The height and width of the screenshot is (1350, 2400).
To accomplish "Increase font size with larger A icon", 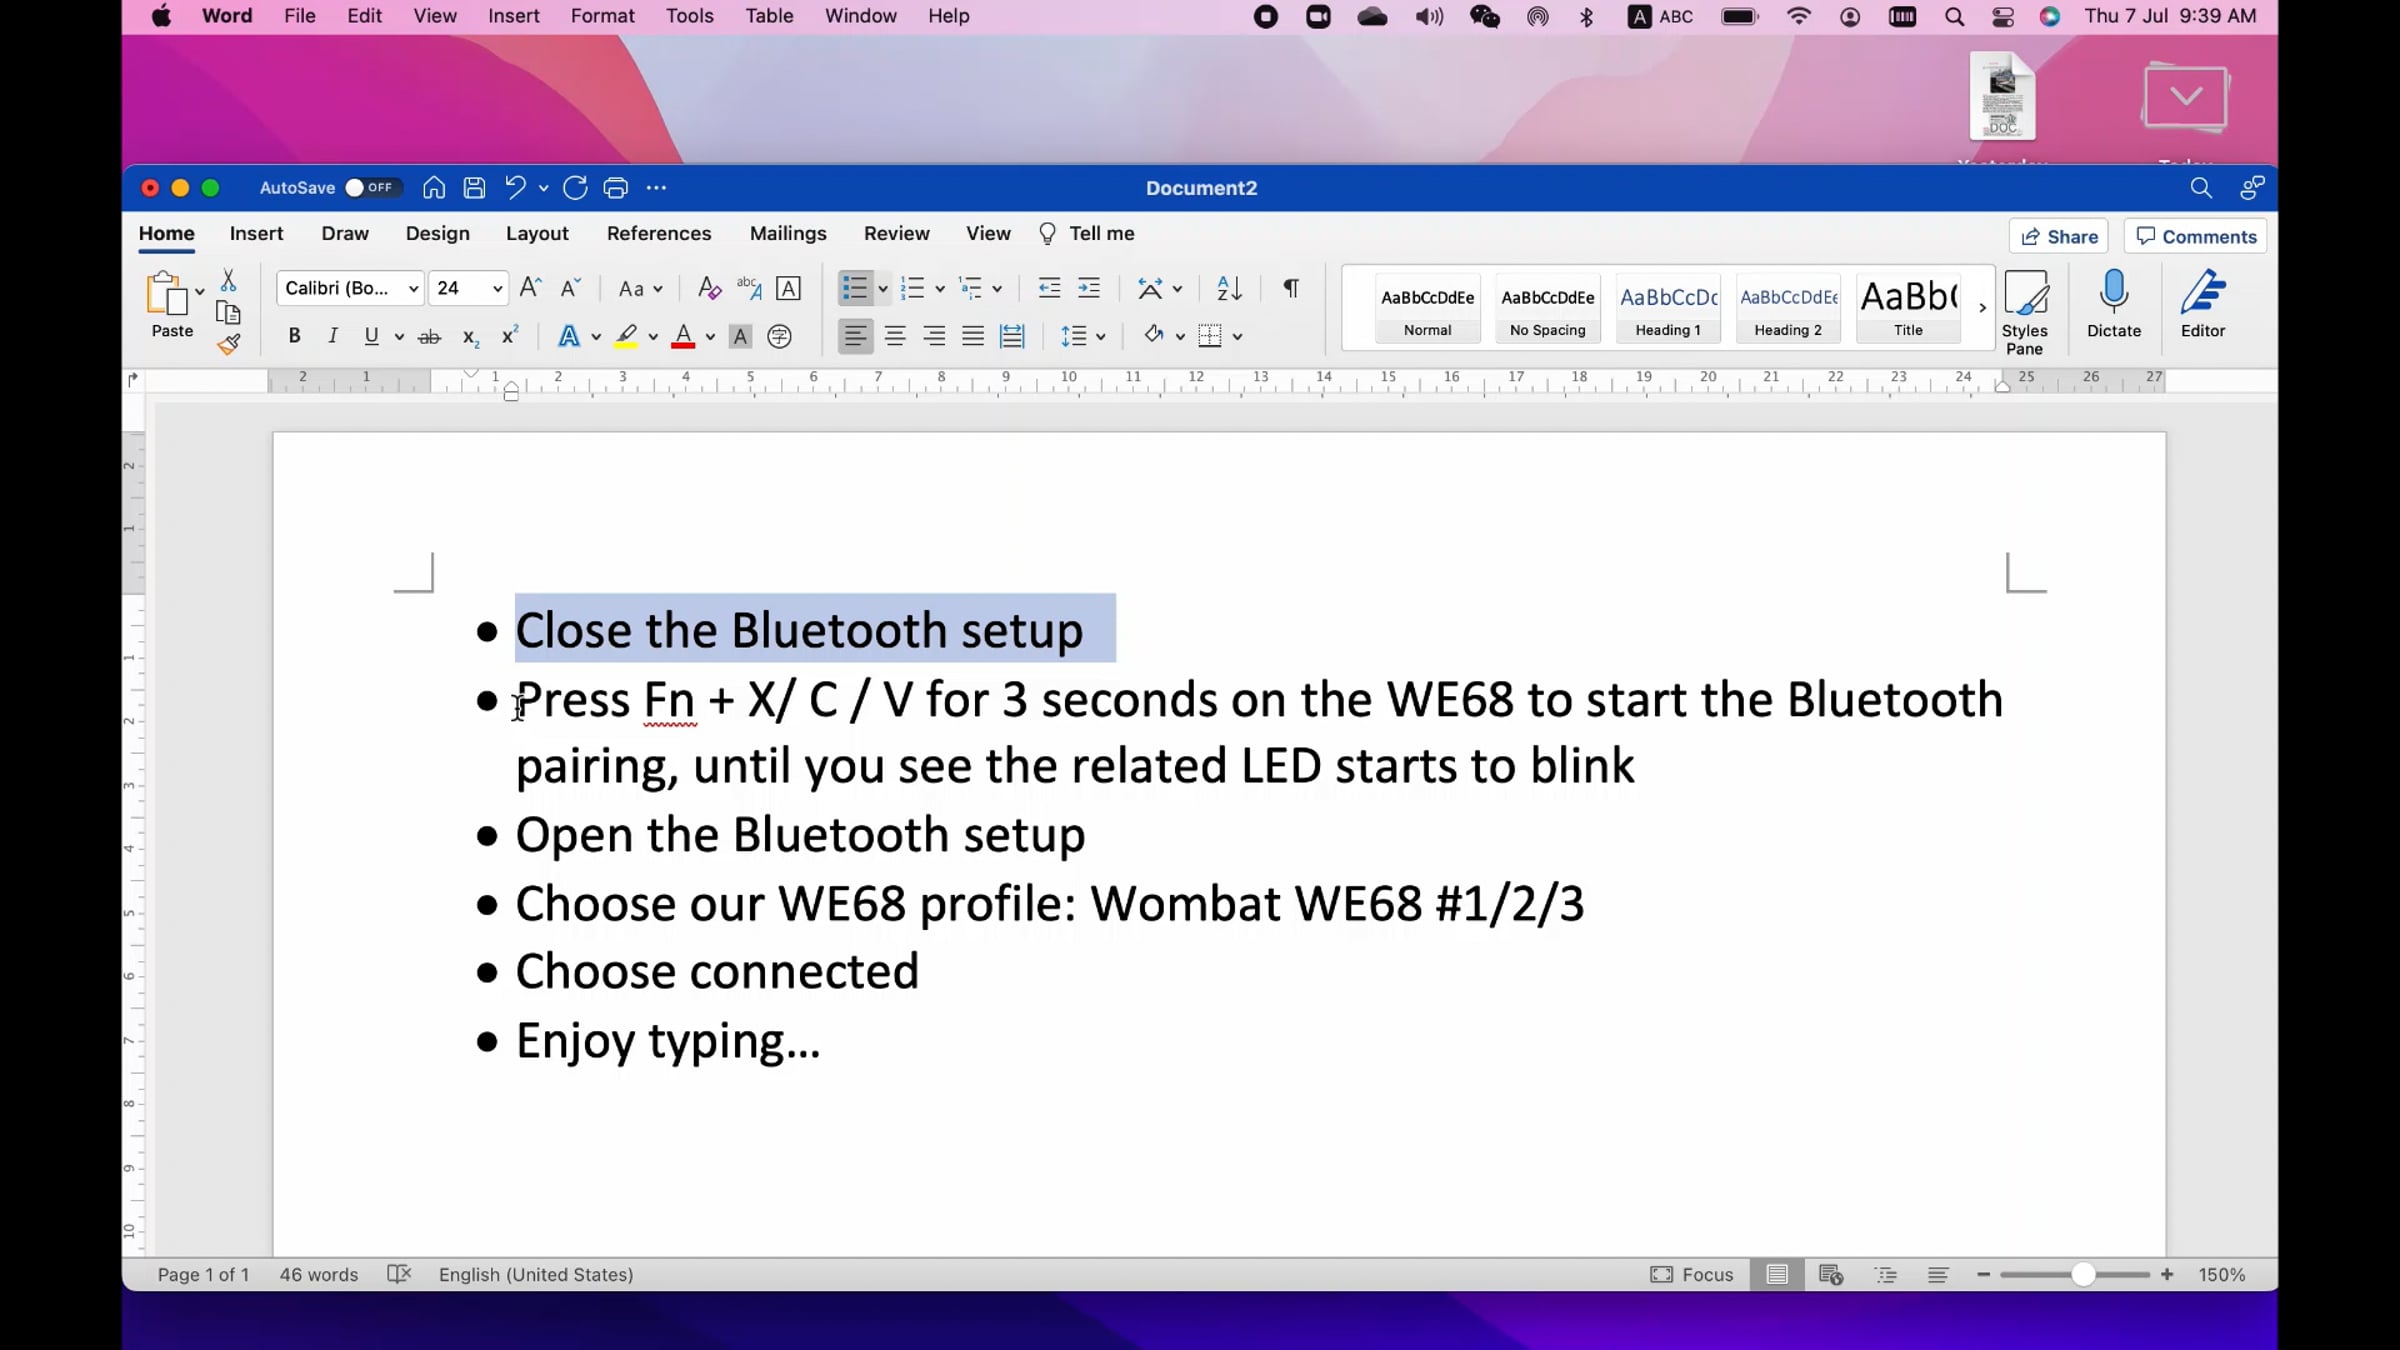I will 531,288.
